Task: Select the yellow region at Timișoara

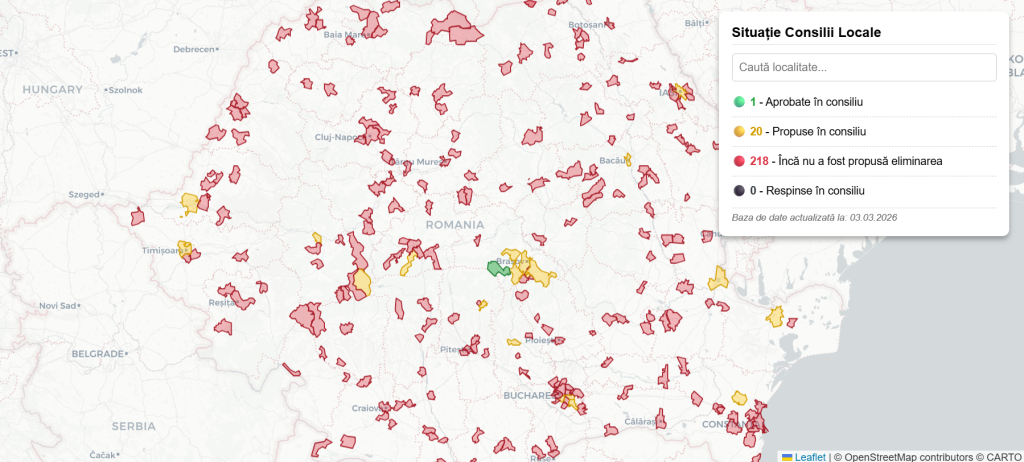Action: (184, 248)
